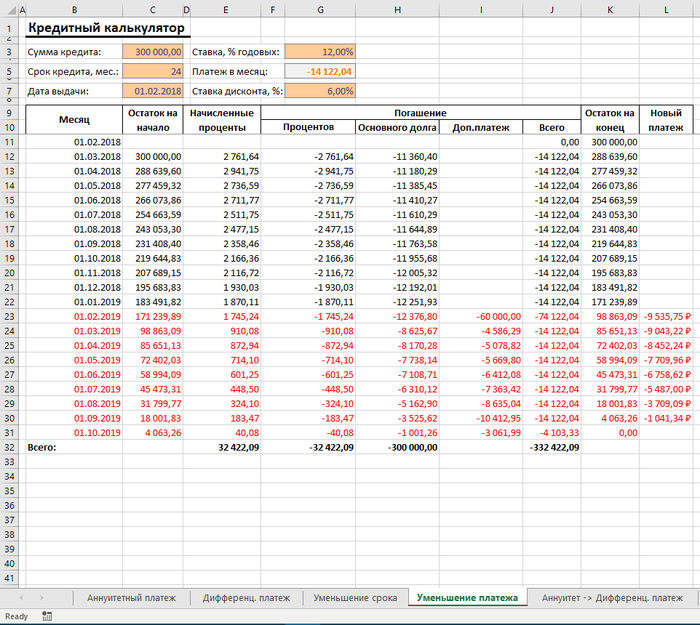The height and width of the screenshot is (625, 700).
Task: Select the issue date cell 01.02.2018
Action: [154, 91]
